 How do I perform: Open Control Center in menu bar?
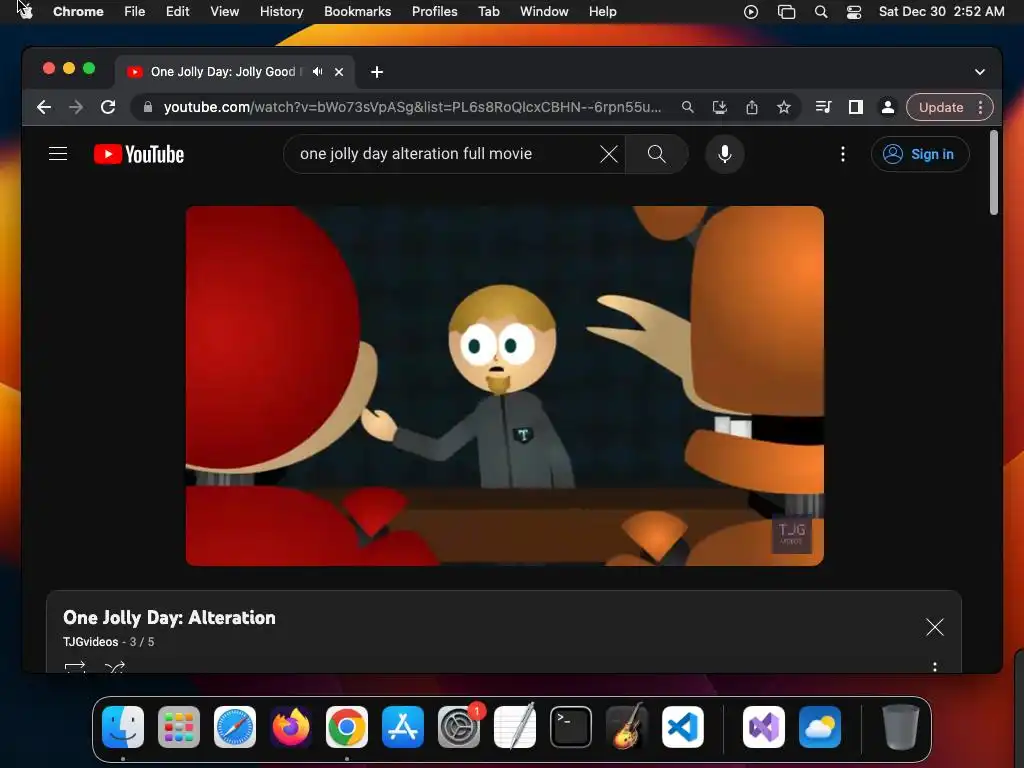pos(854,12)
